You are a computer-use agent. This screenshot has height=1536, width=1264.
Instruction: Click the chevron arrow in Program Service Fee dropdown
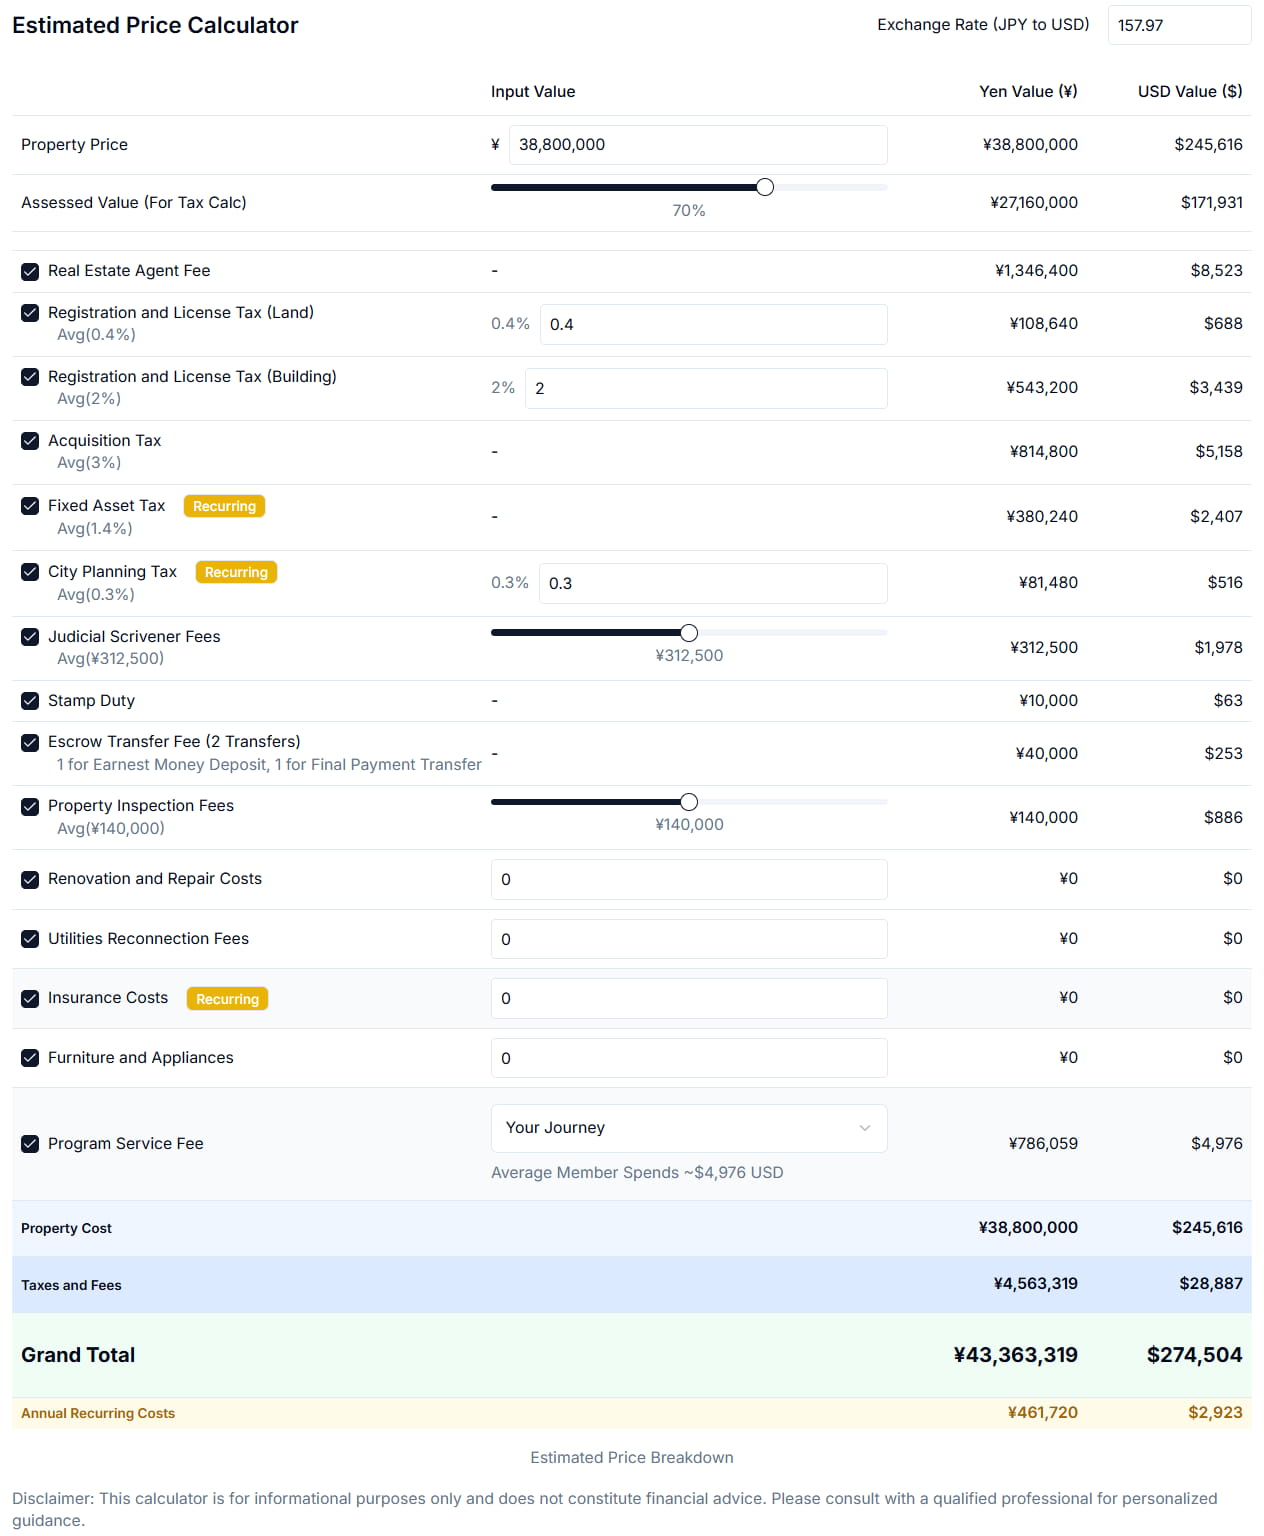coord(864,1128)
